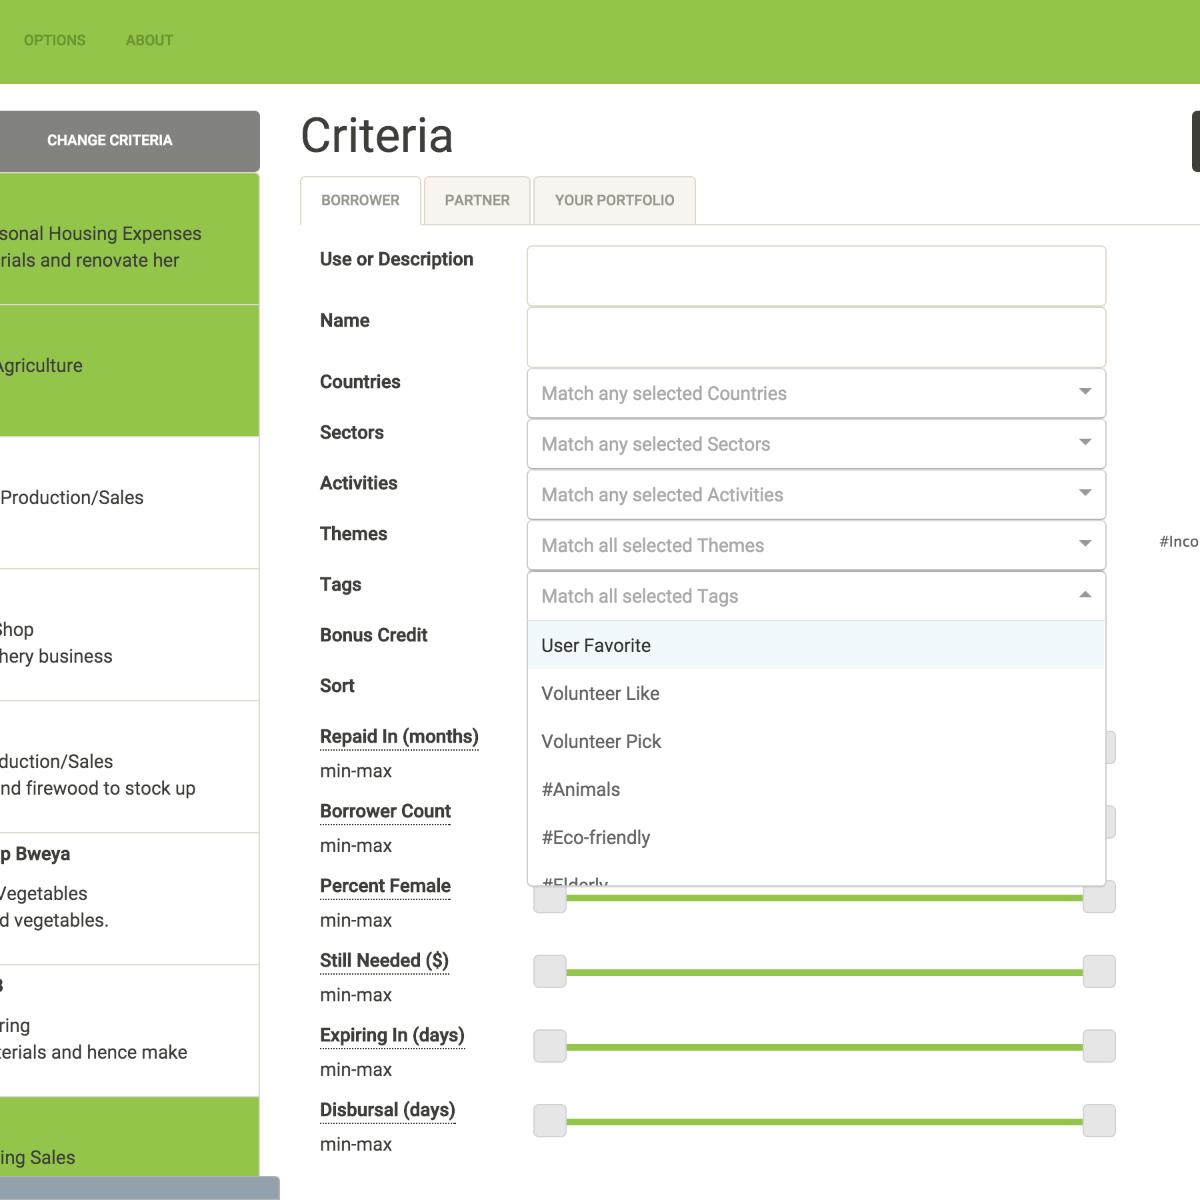Collapse the open Tags dropdown

(x=1085, y=596)
